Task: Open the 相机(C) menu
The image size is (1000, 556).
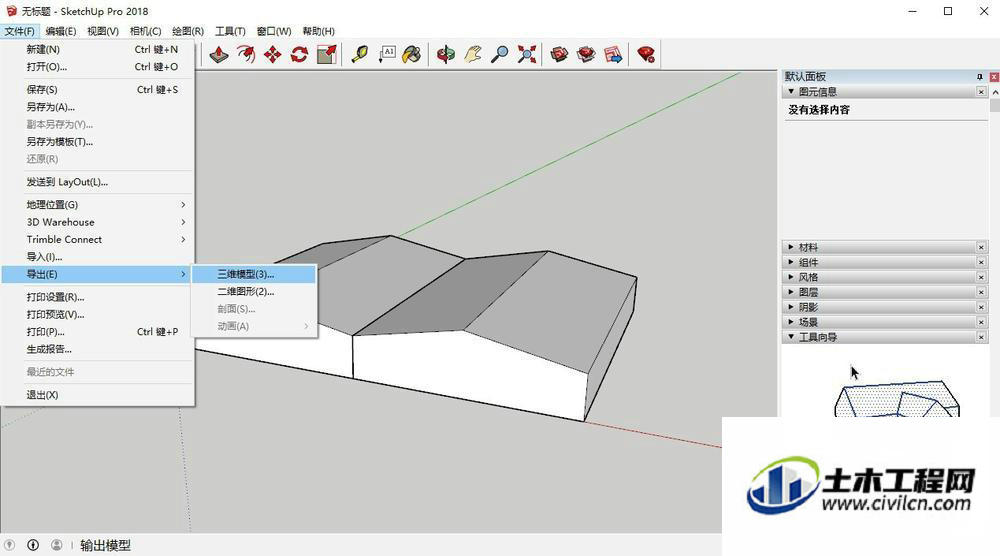Action: (145, 31)
